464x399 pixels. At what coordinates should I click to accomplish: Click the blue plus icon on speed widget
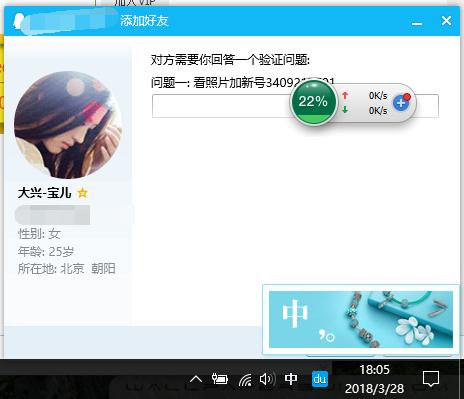tap(401, 103)
